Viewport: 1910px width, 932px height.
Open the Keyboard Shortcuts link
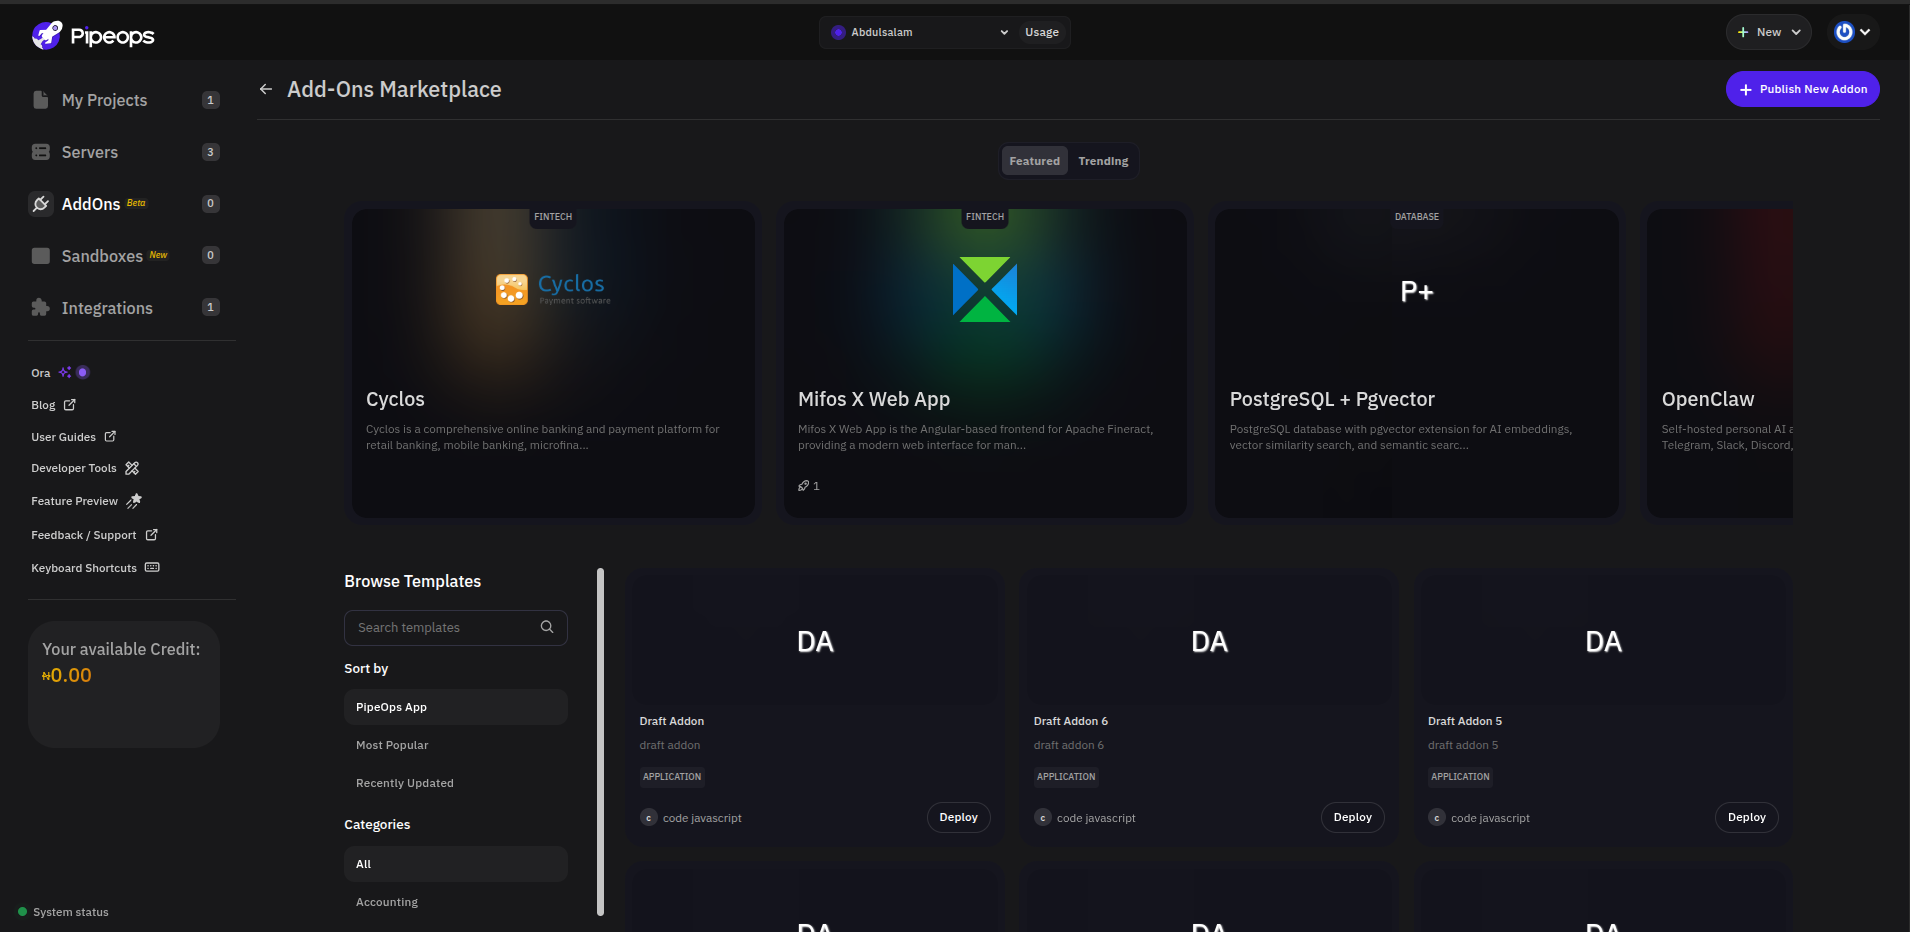(95, 568)
